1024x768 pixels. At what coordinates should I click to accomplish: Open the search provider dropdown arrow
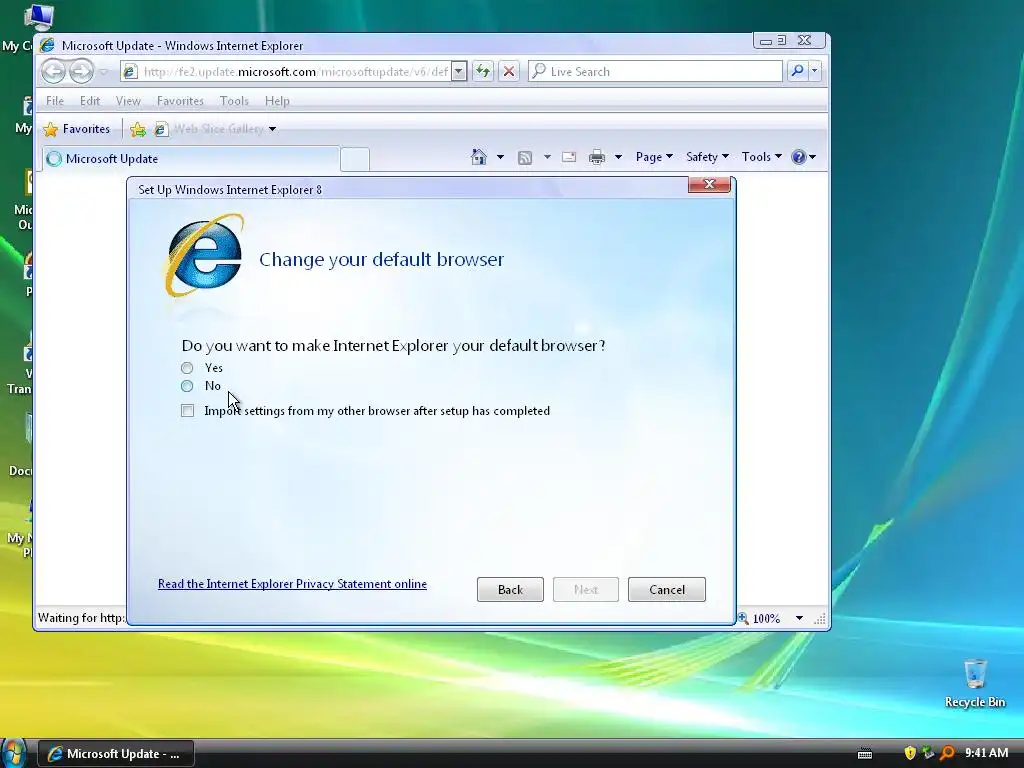814,71
